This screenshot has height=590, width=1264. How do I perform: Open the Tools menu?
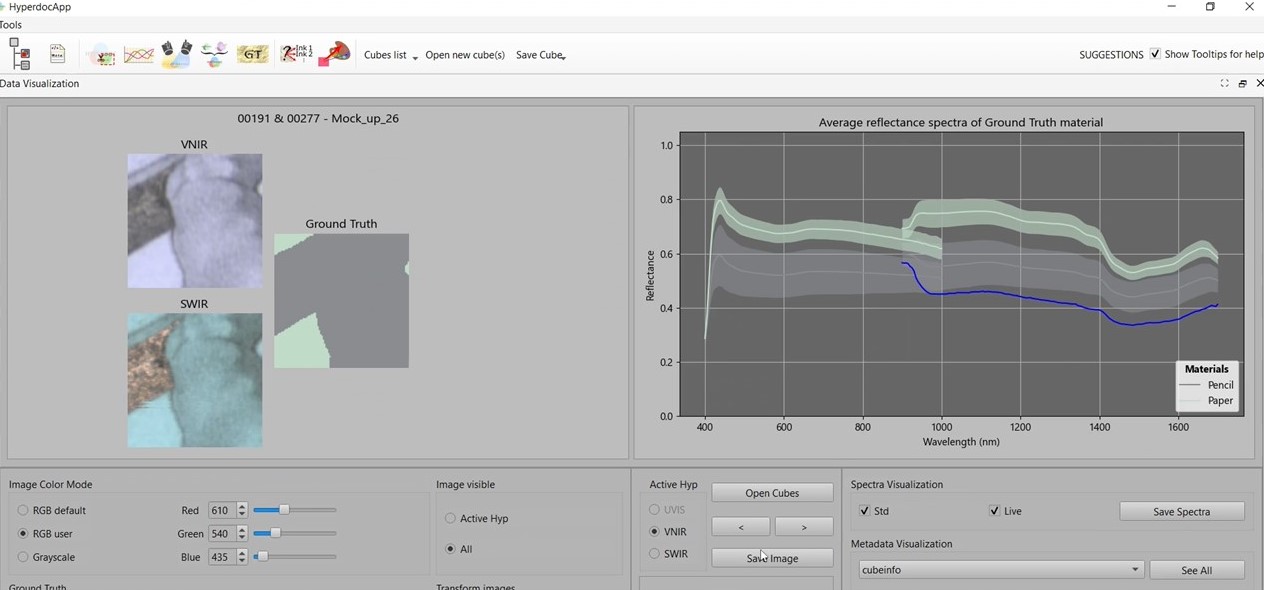tap(11, 25)
